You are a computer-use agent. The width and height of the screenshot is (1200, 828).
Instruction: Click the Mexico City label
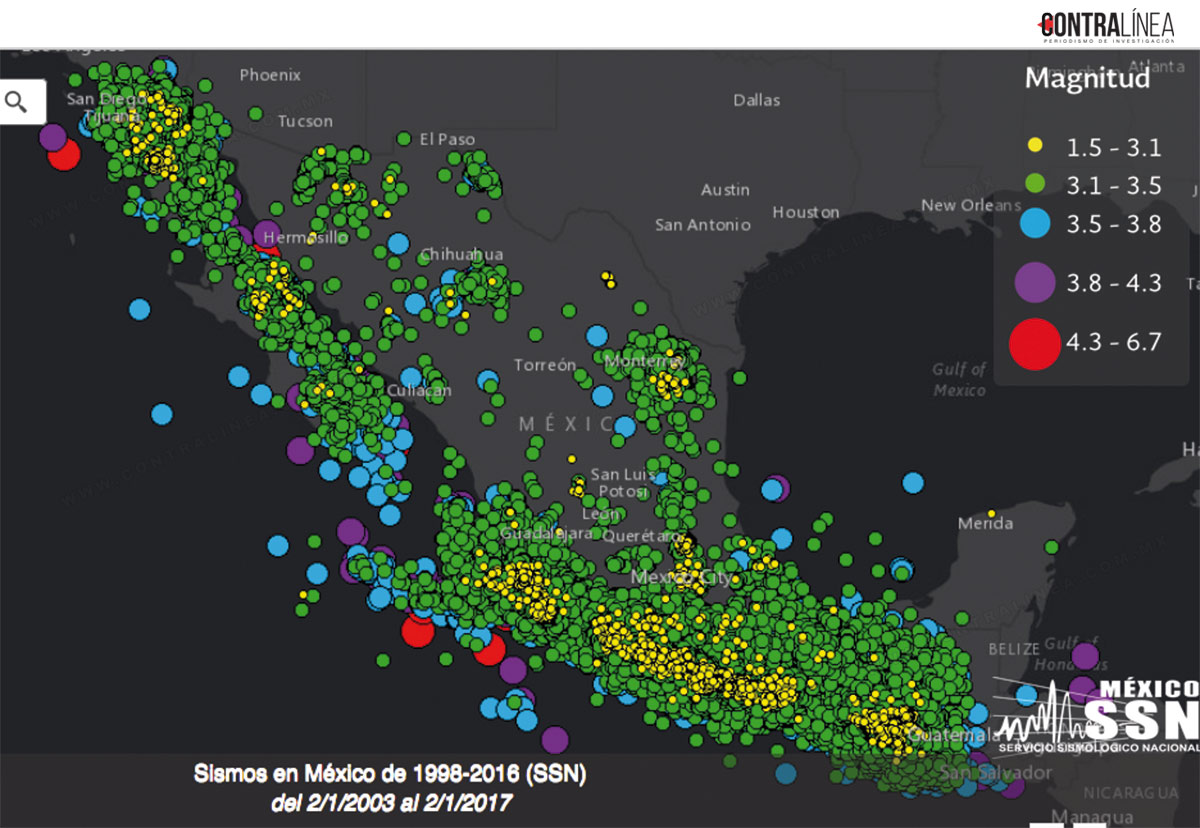[682, 577]
